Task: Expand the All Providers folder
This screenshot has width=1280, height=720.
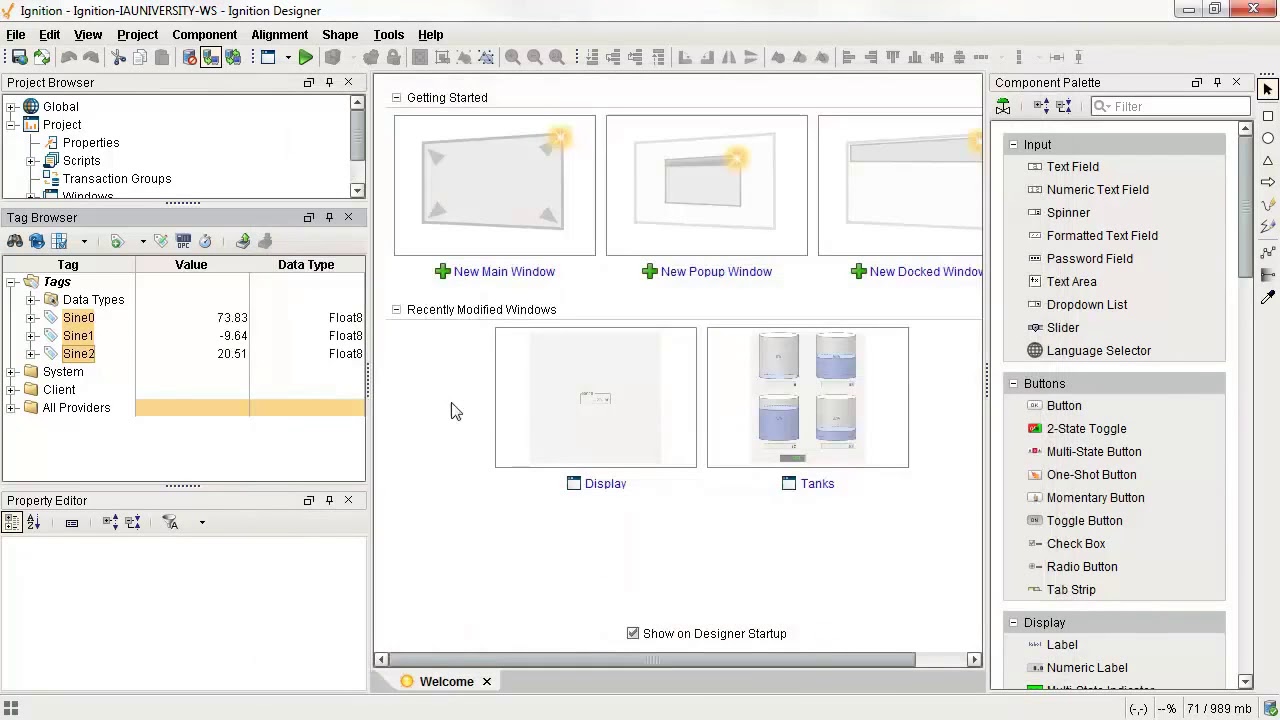Action: (12, 408)
